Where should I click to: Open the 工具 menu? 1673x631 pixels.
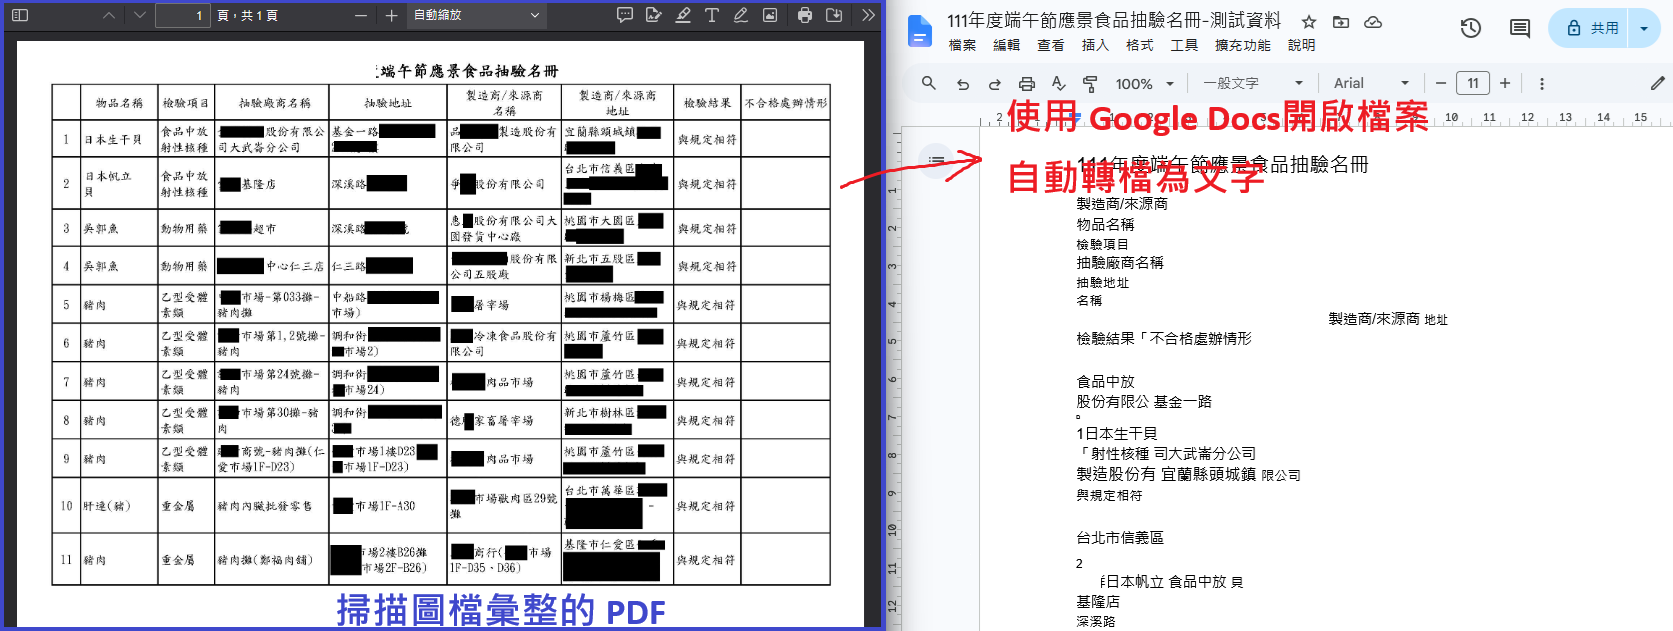click(1184, 45)
